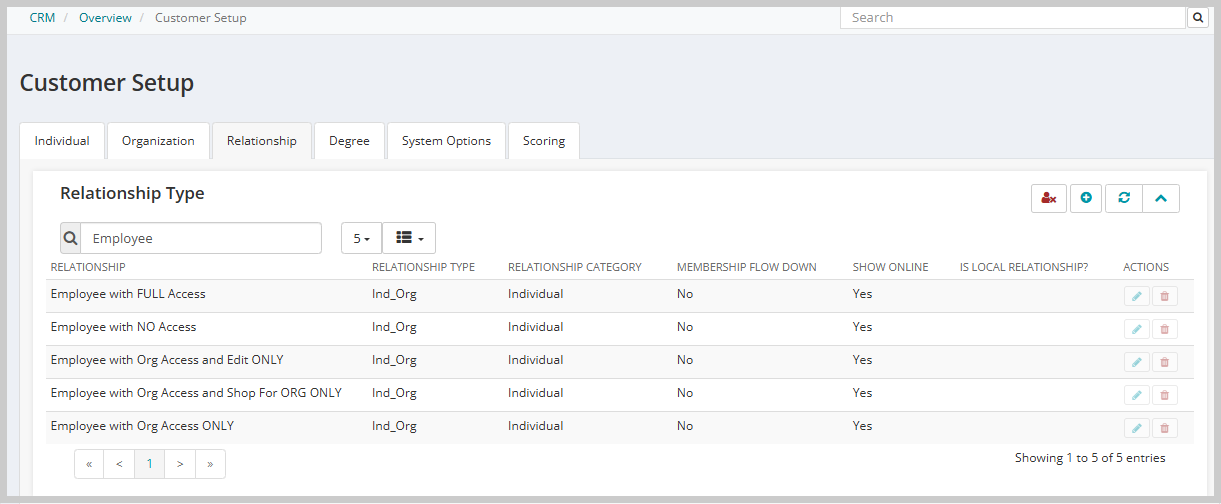The image size is (1221, 504).
Task: Click 'Showing 1 to 5 of 5 entries' text
Action: (x=1090, y=458)
